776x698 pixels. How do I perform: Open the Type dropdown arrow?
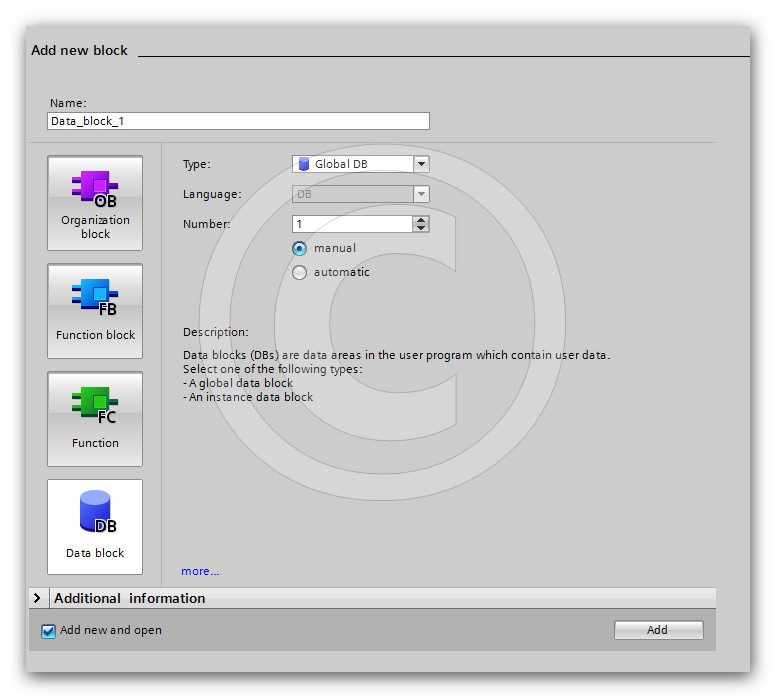tap(421, 164)
